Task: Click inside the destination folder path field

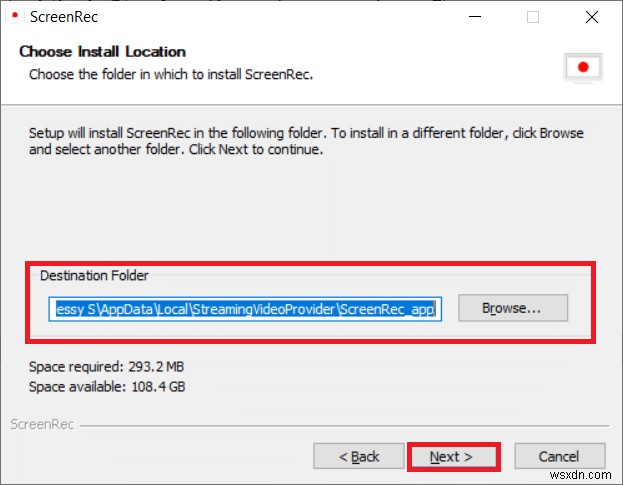Action: coord(244,309)
